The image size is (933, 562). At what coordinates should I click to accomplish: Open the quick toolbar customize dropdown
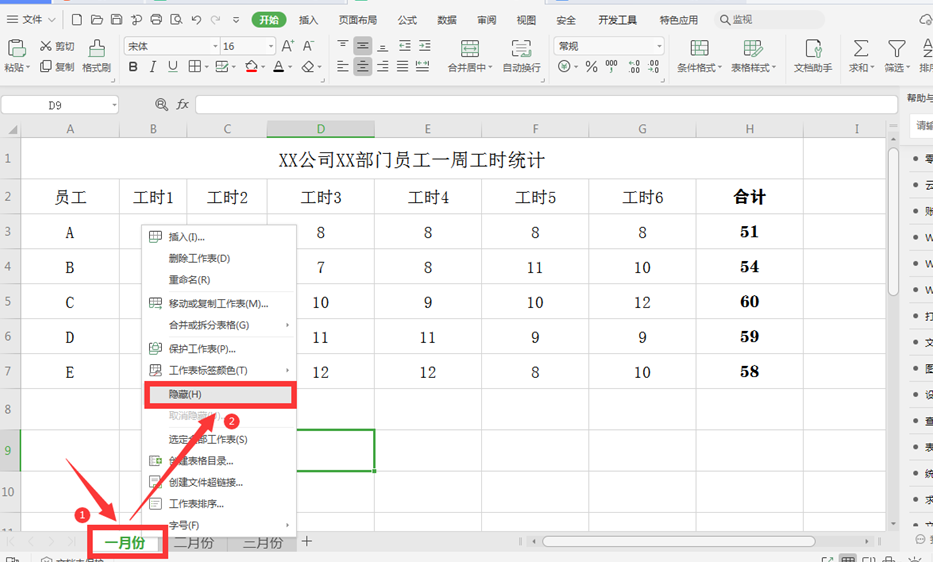pyautogui.click(x=236, y=20)
